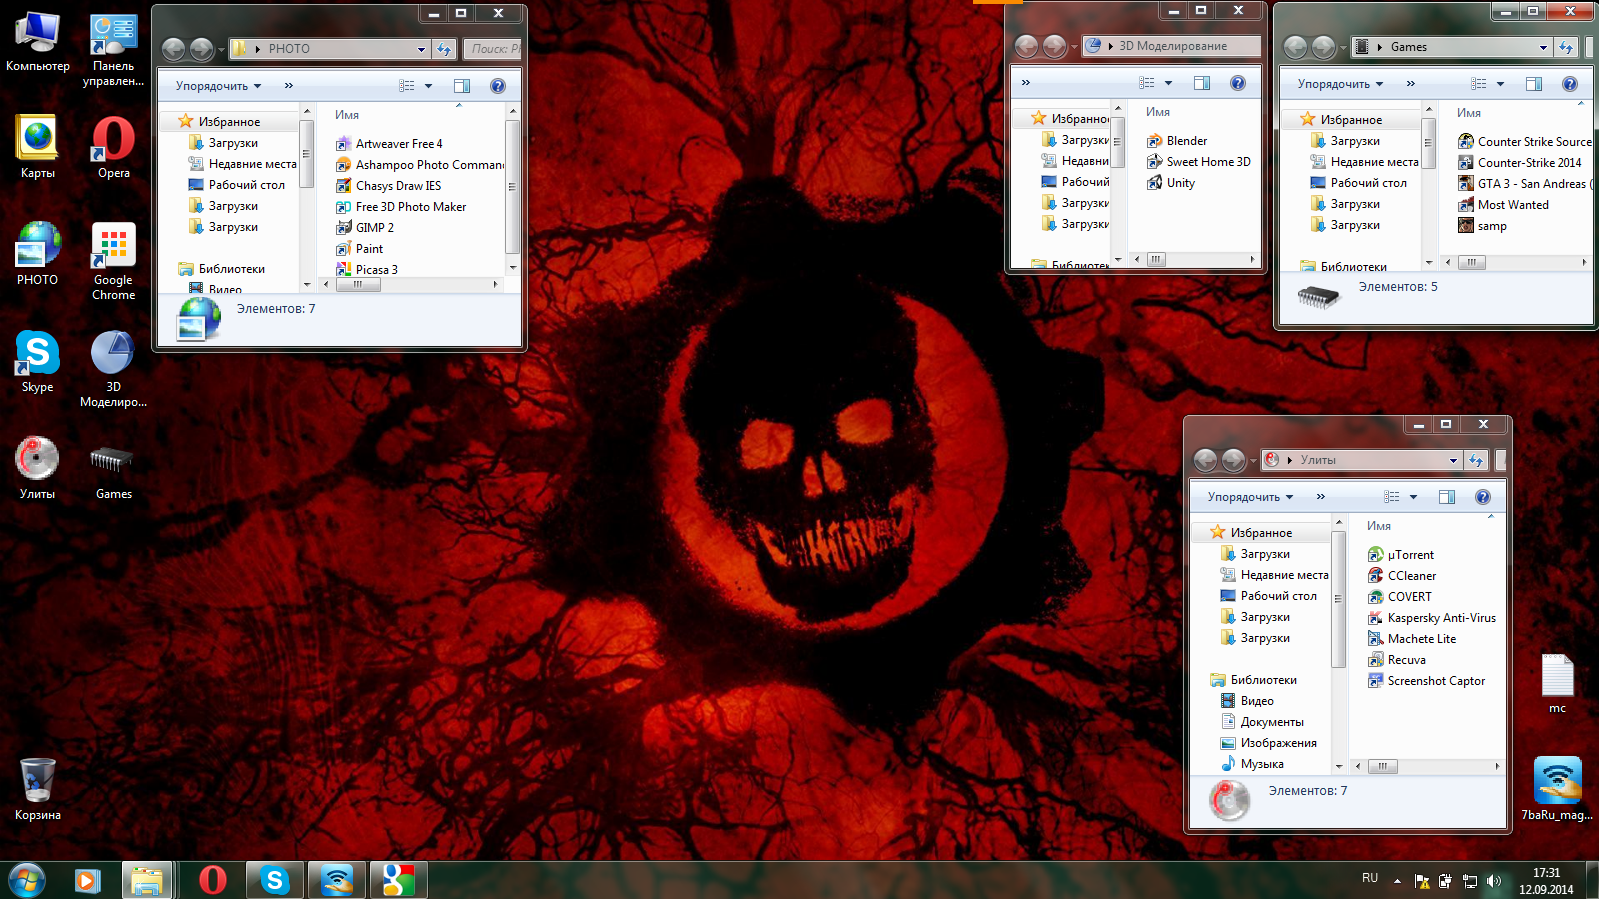
Task: Open the mc file on desktop
Action: [x=1557, y=684]
